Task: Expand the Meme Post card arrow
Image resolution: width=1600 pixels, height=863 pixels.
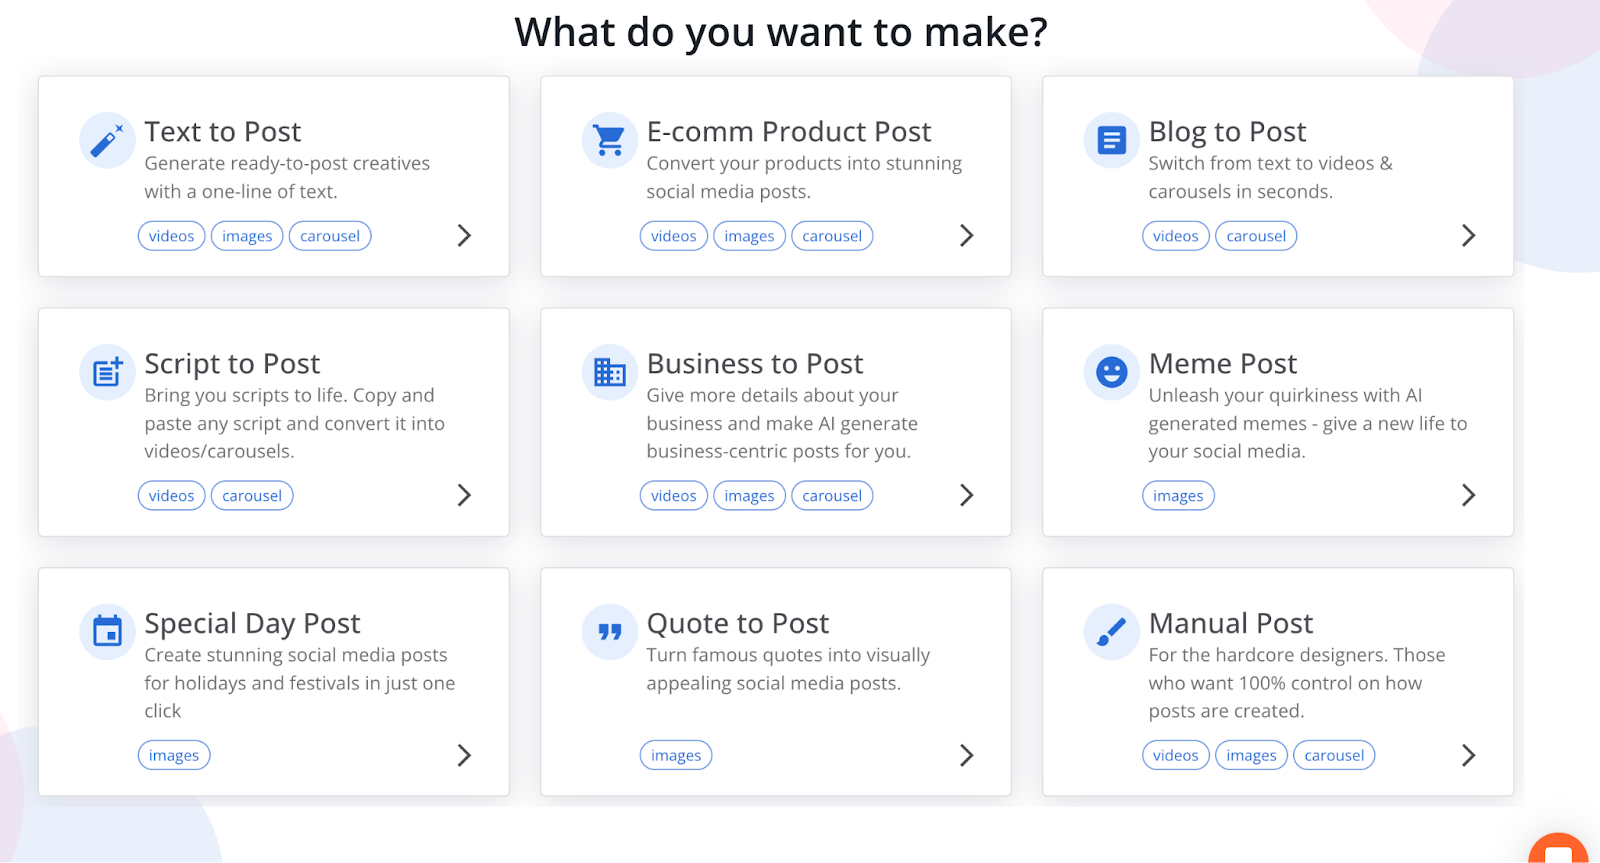Action: [x=1468, y=496]
